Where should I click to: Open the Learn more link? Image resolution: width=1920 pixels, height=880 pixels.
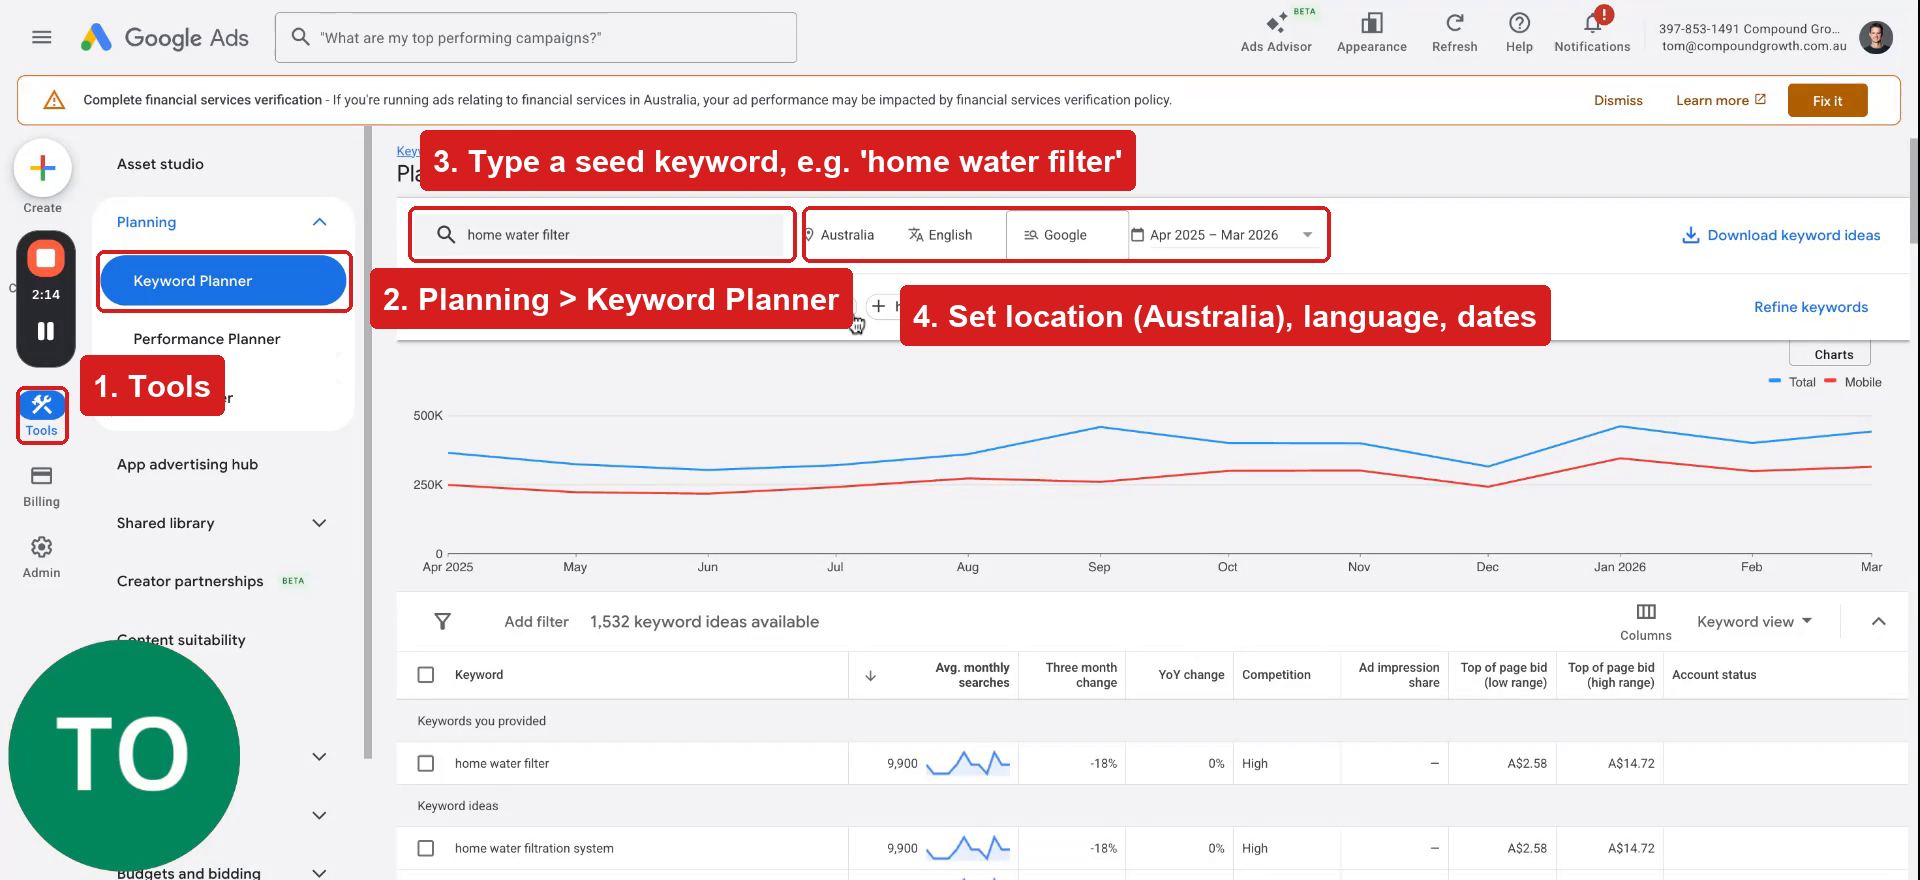pos(1721,101)
